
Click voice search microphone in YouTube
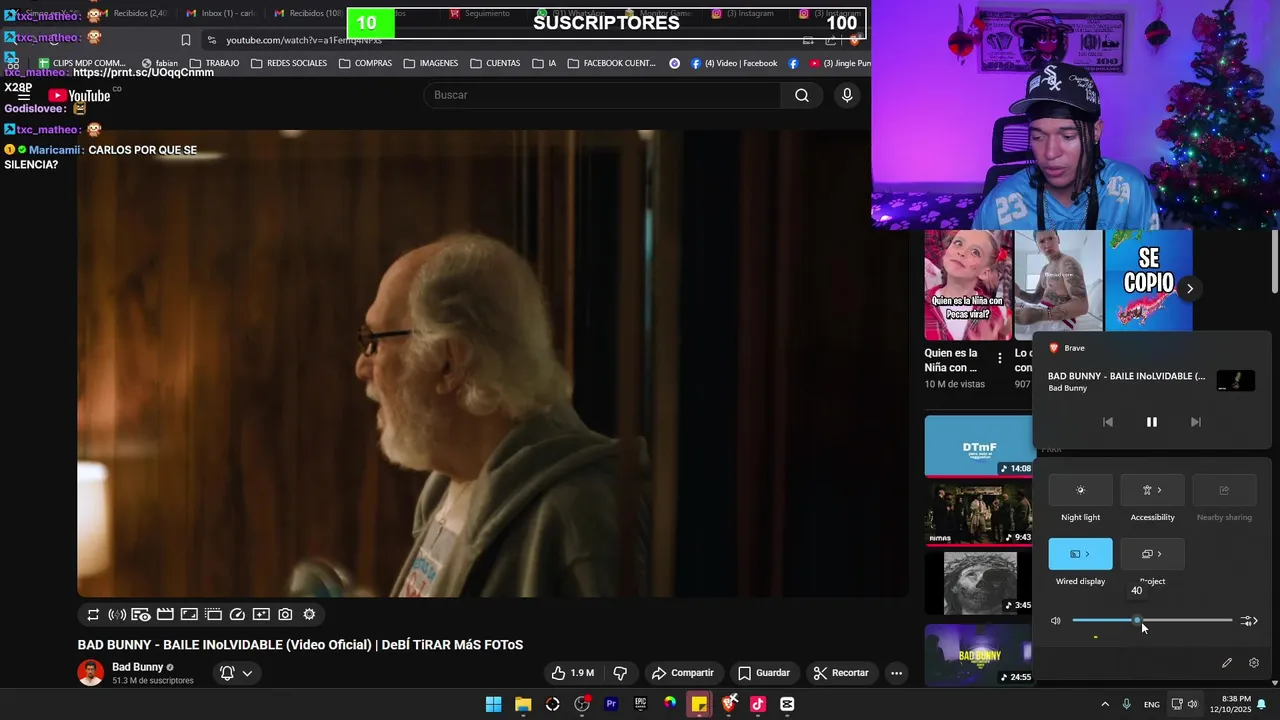(x=847, y=95)
